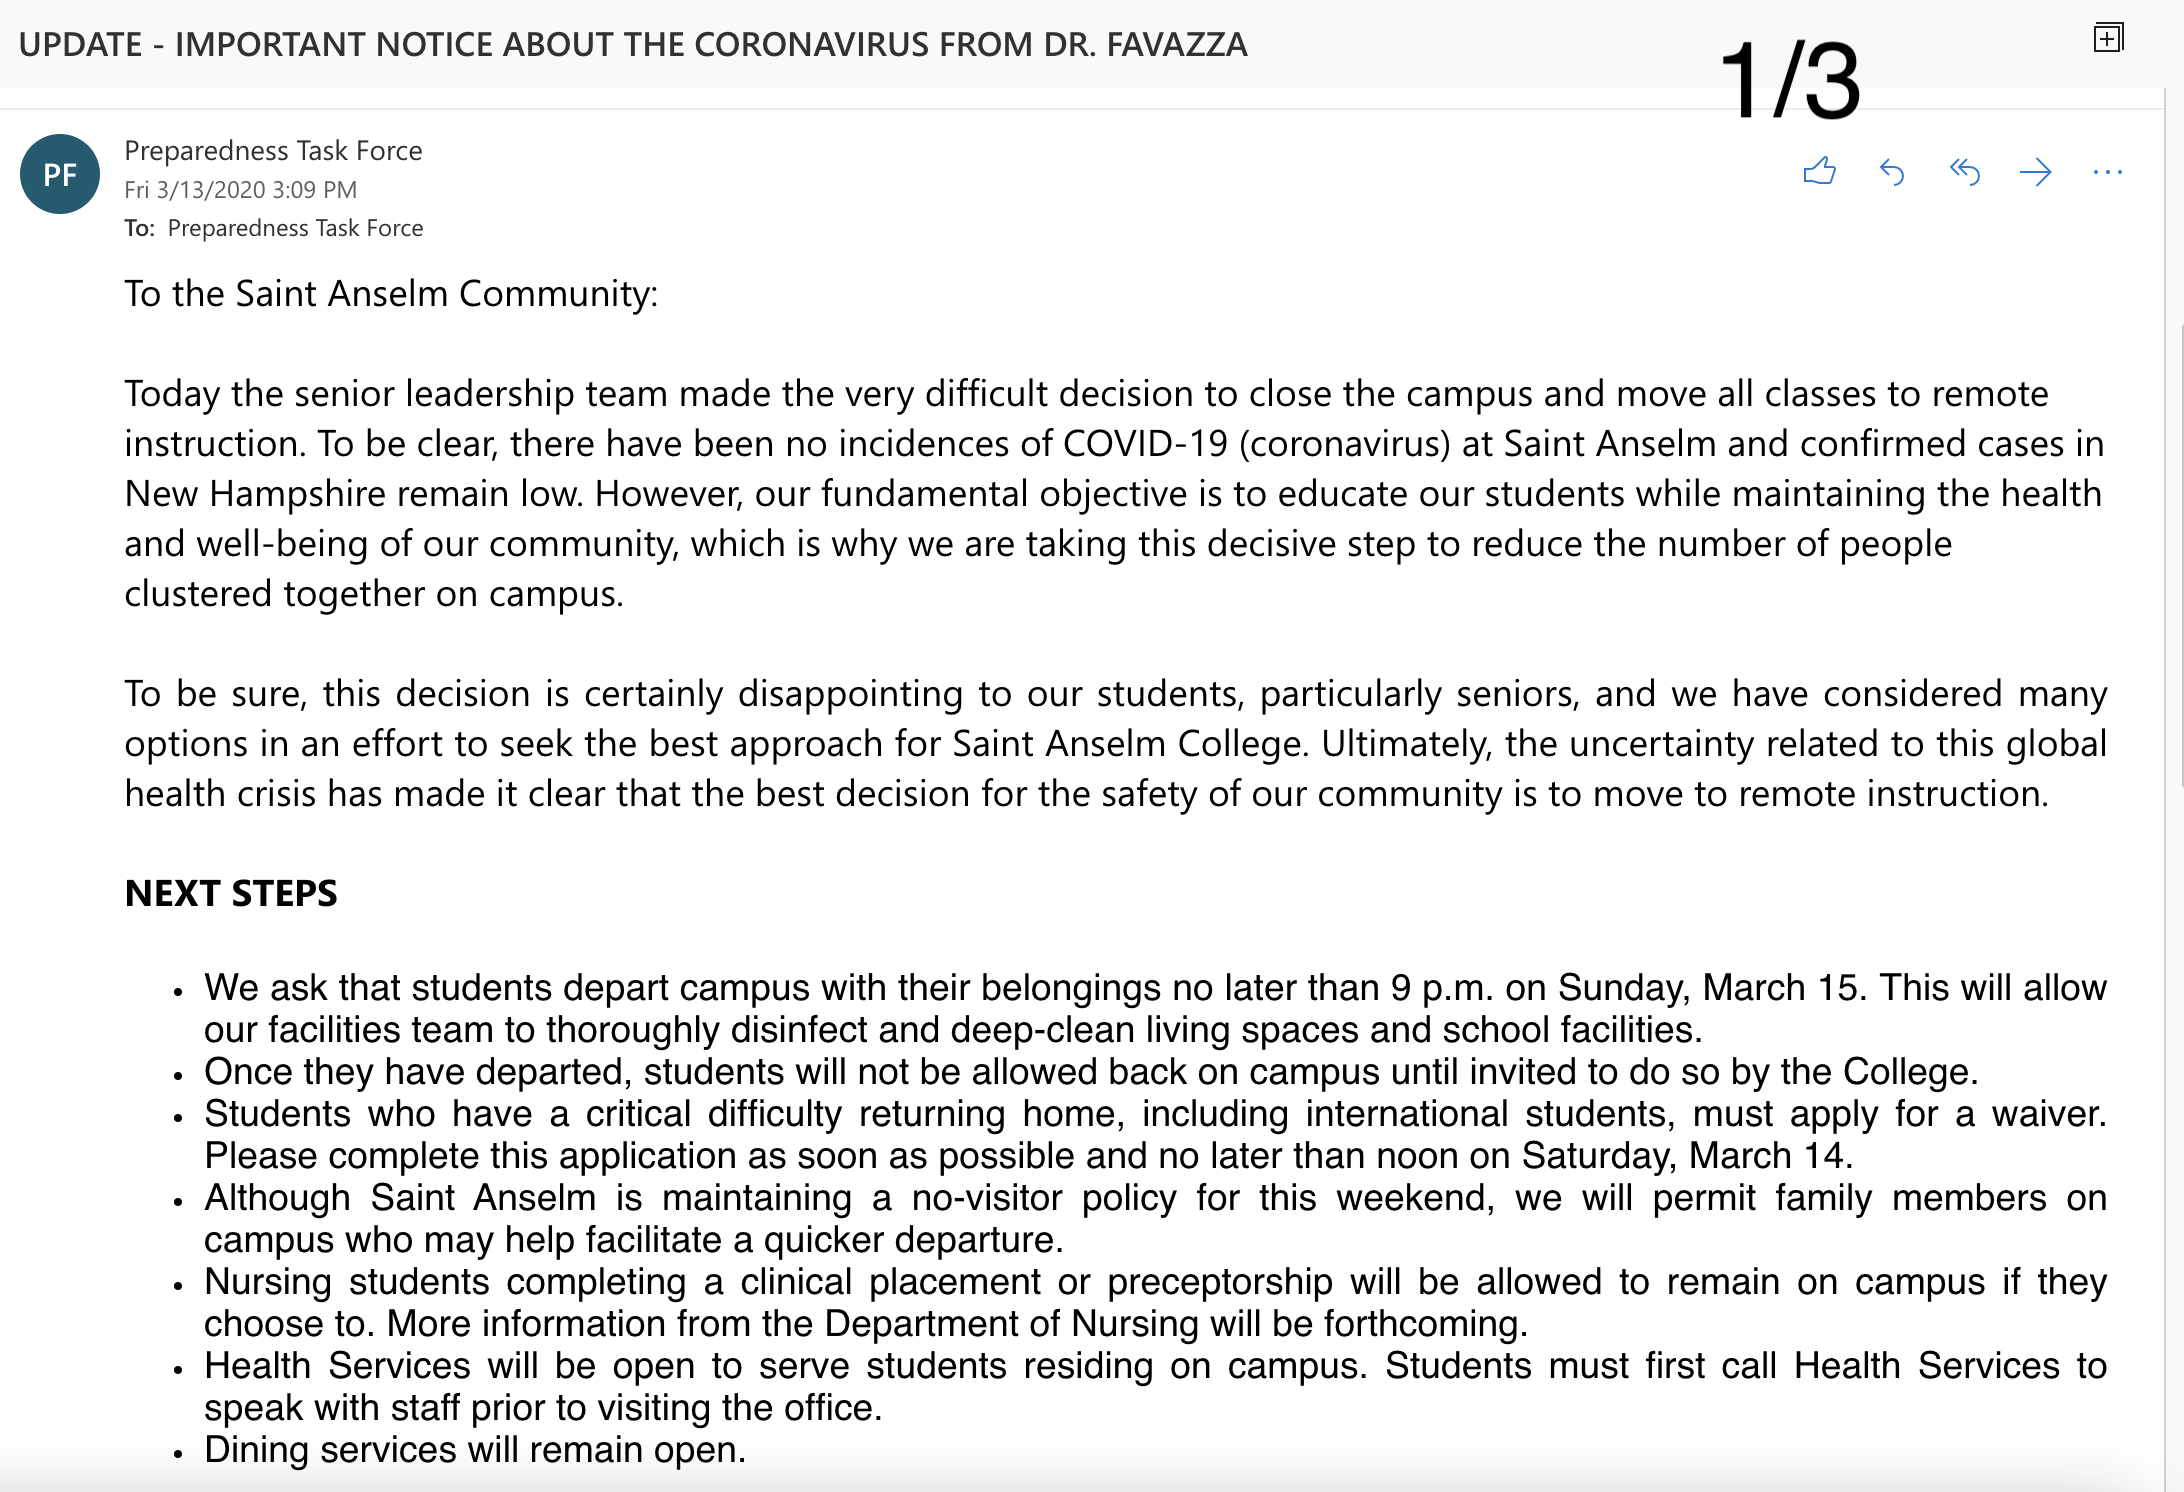The image size is (2184, 1492).
Task: Open the more actions ellipsis menu
Action: [x=2107, y=172]
